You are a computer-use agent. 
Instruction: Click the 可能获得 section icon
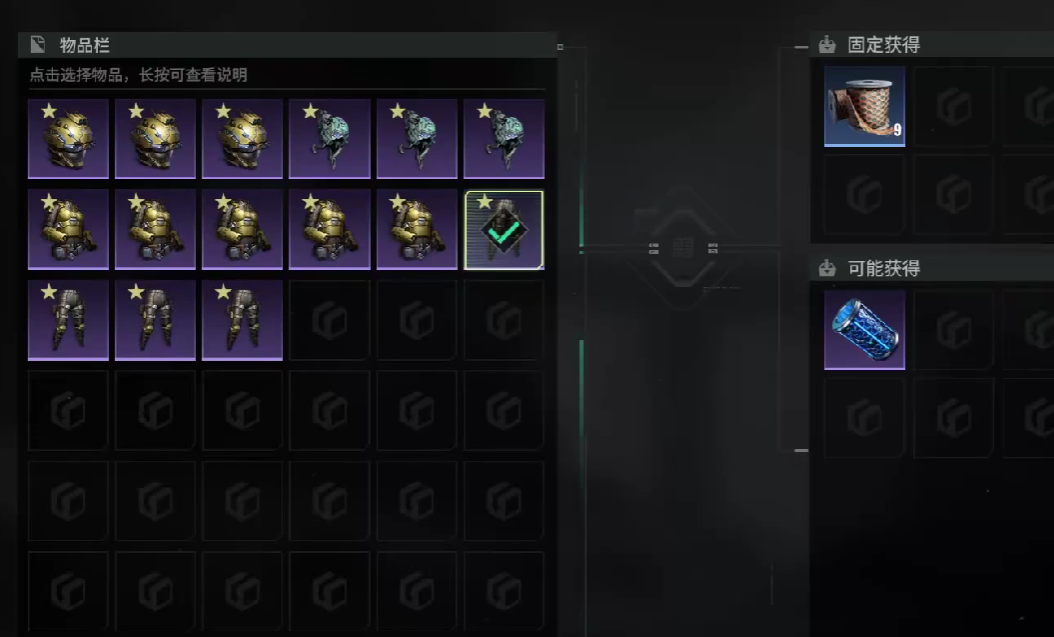[827, 269]
